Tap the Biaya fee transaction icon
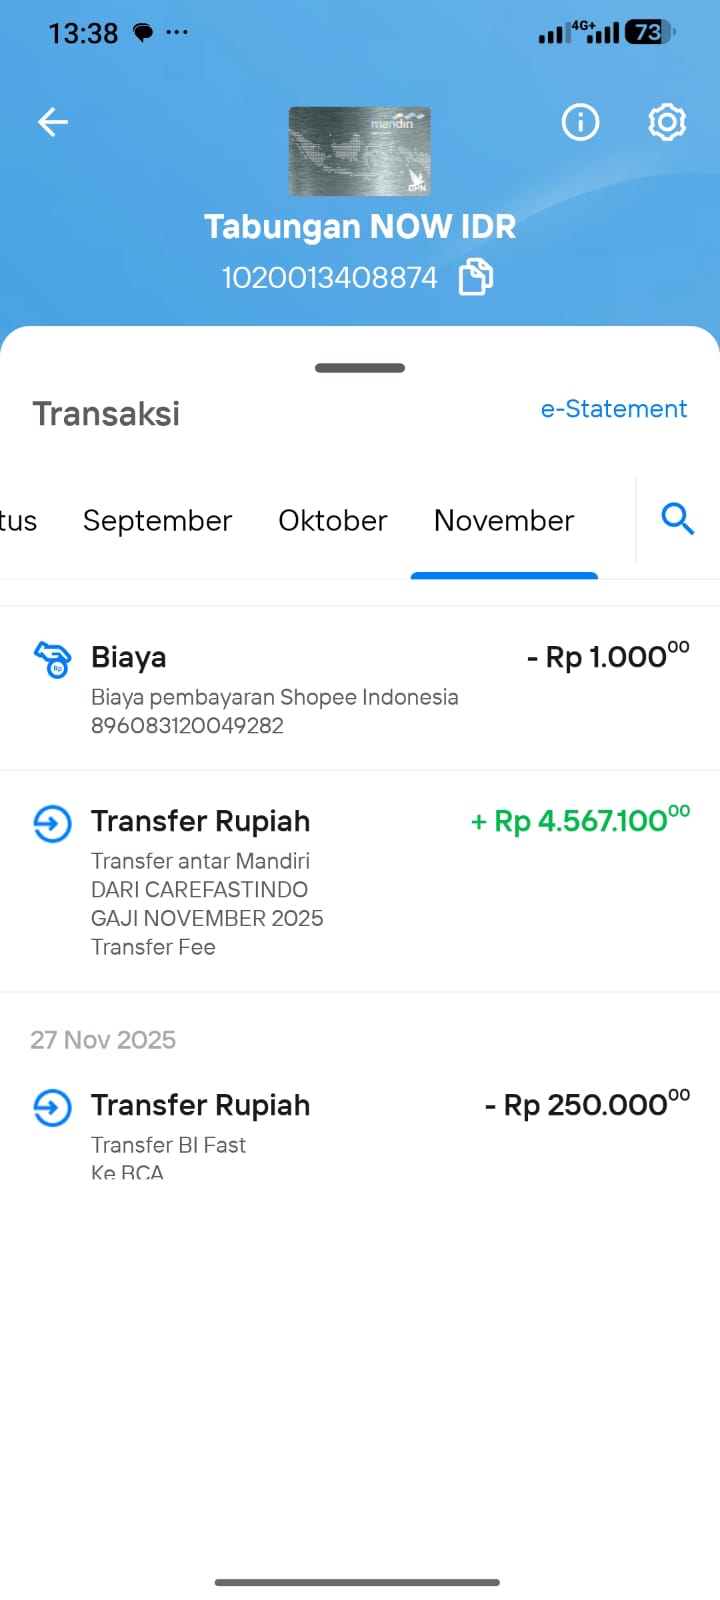The image size is (720, 1600). pos(53,660)
